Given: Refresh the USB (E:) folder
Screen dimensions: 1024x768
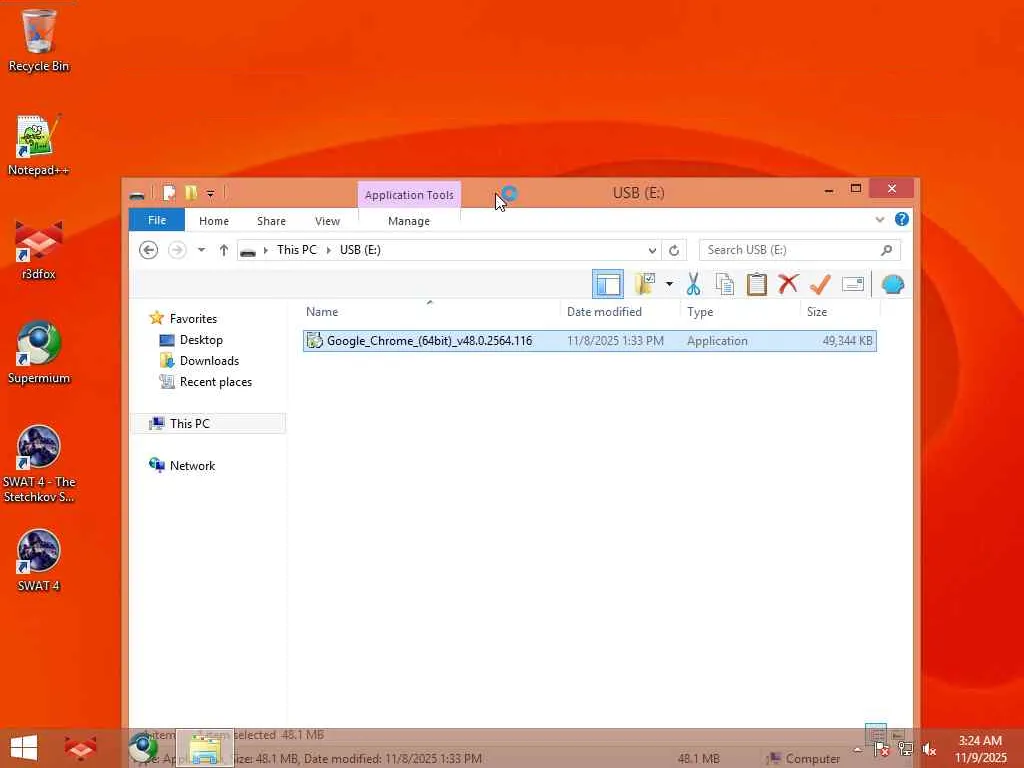Looking at the screenshot, I should click(x=674, y=250).
